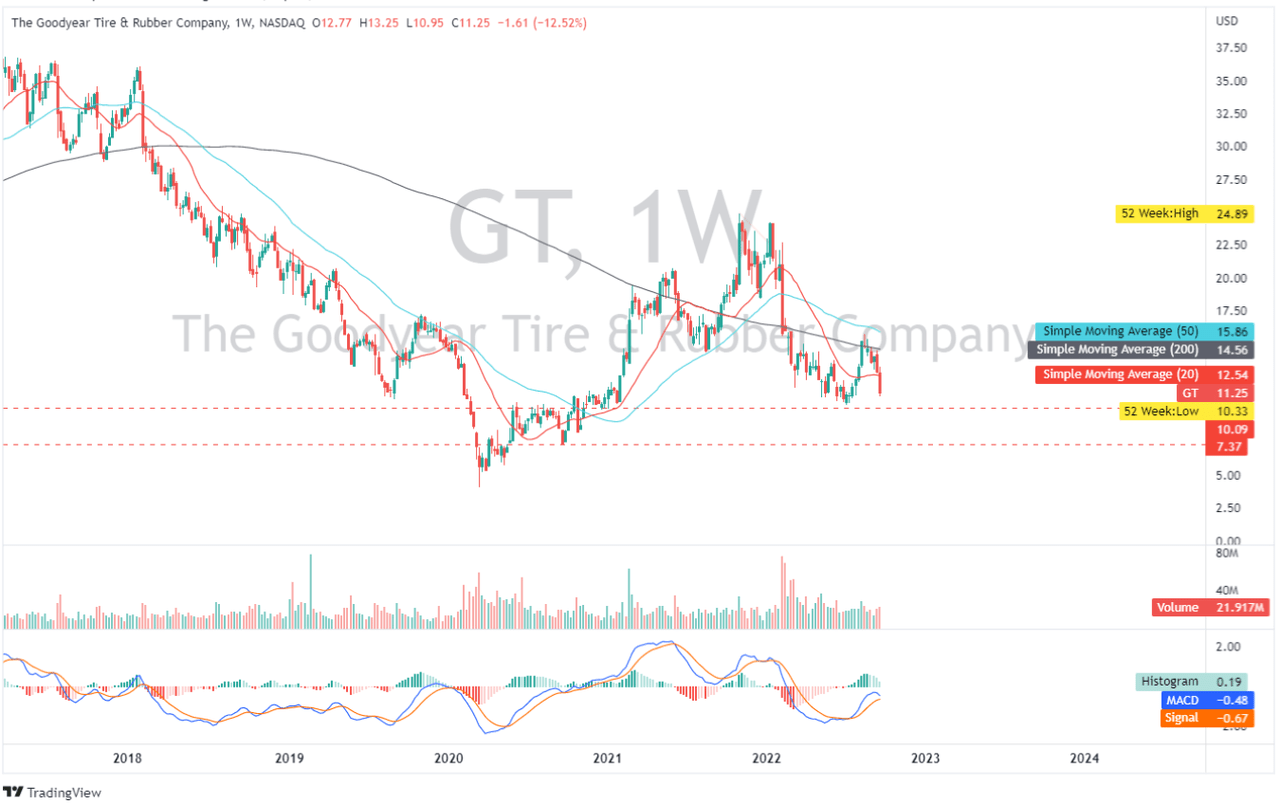
Task: Click the 2.00 MACD axis value
Action: (x=1230, y=646)
